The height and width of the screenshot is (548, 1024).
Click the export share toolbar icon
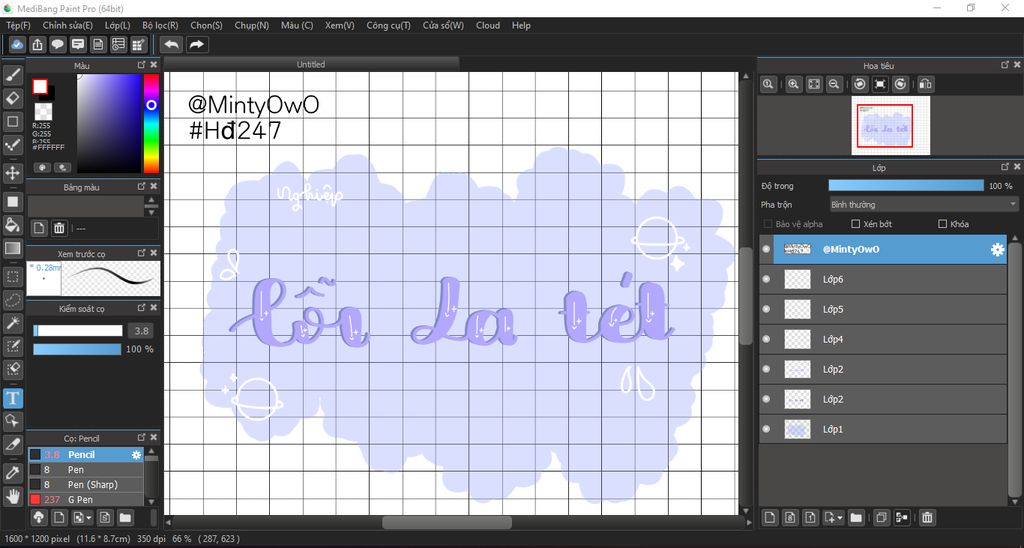pyautogui.click(x=38, y=44)
